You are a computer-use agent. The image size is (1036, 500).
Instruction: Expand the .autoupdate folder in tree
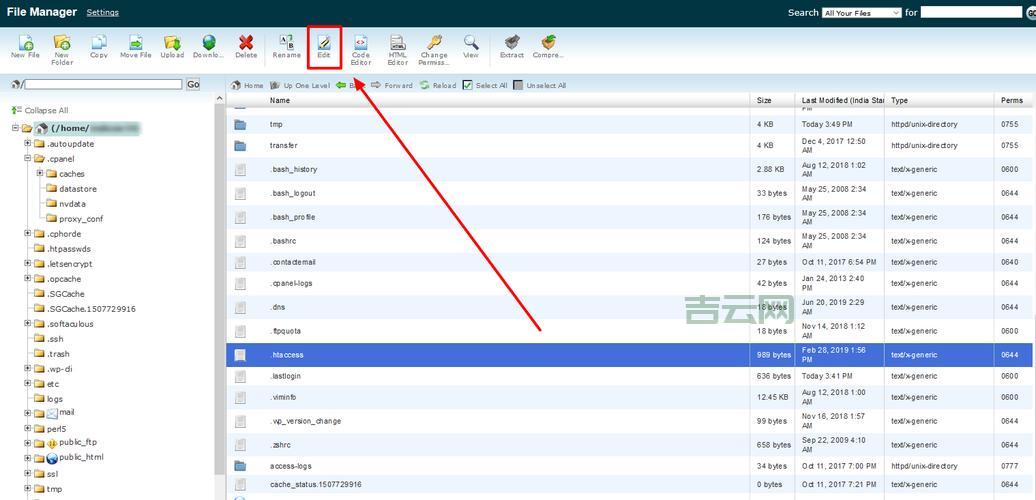28,144
